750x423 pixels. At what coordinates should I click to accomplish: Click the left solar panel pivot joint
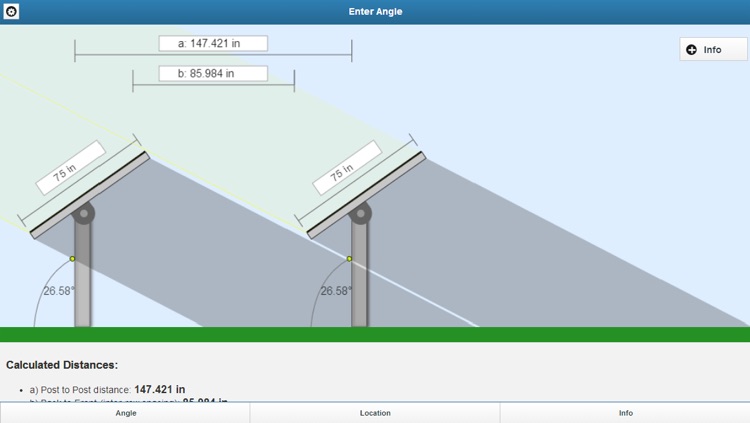pyautogui.click(x=84, y=213)
